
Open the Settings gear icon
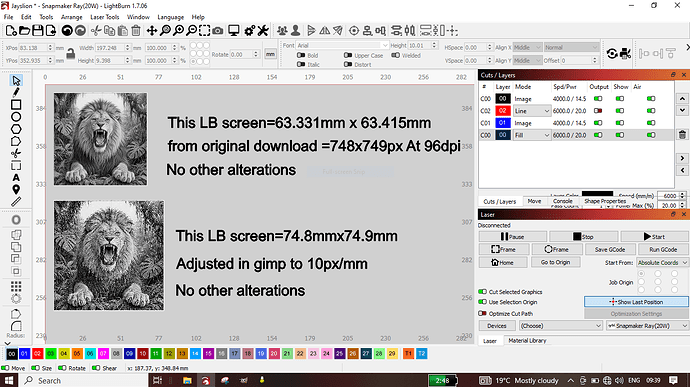250,30
